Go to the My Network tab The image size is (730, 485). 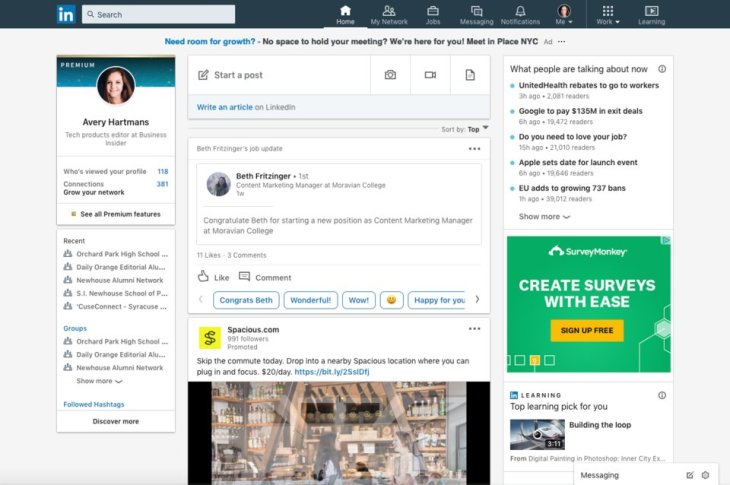[389, 14]
